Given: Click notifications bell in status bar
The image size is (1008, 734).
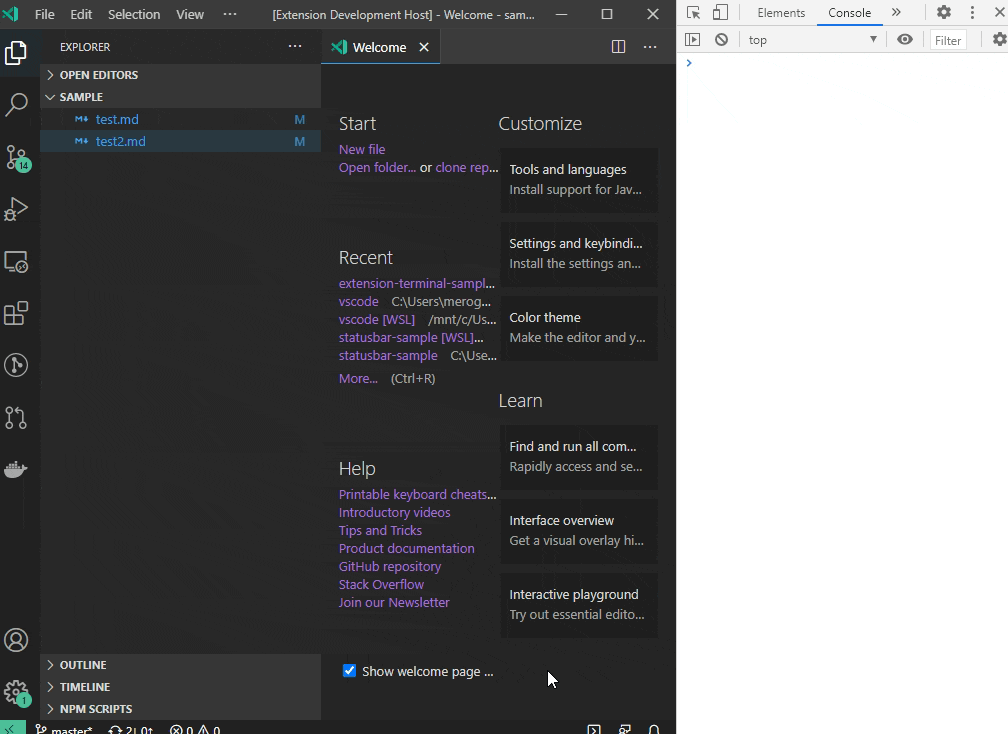Looking at the screenshot, I should (654, 730).
